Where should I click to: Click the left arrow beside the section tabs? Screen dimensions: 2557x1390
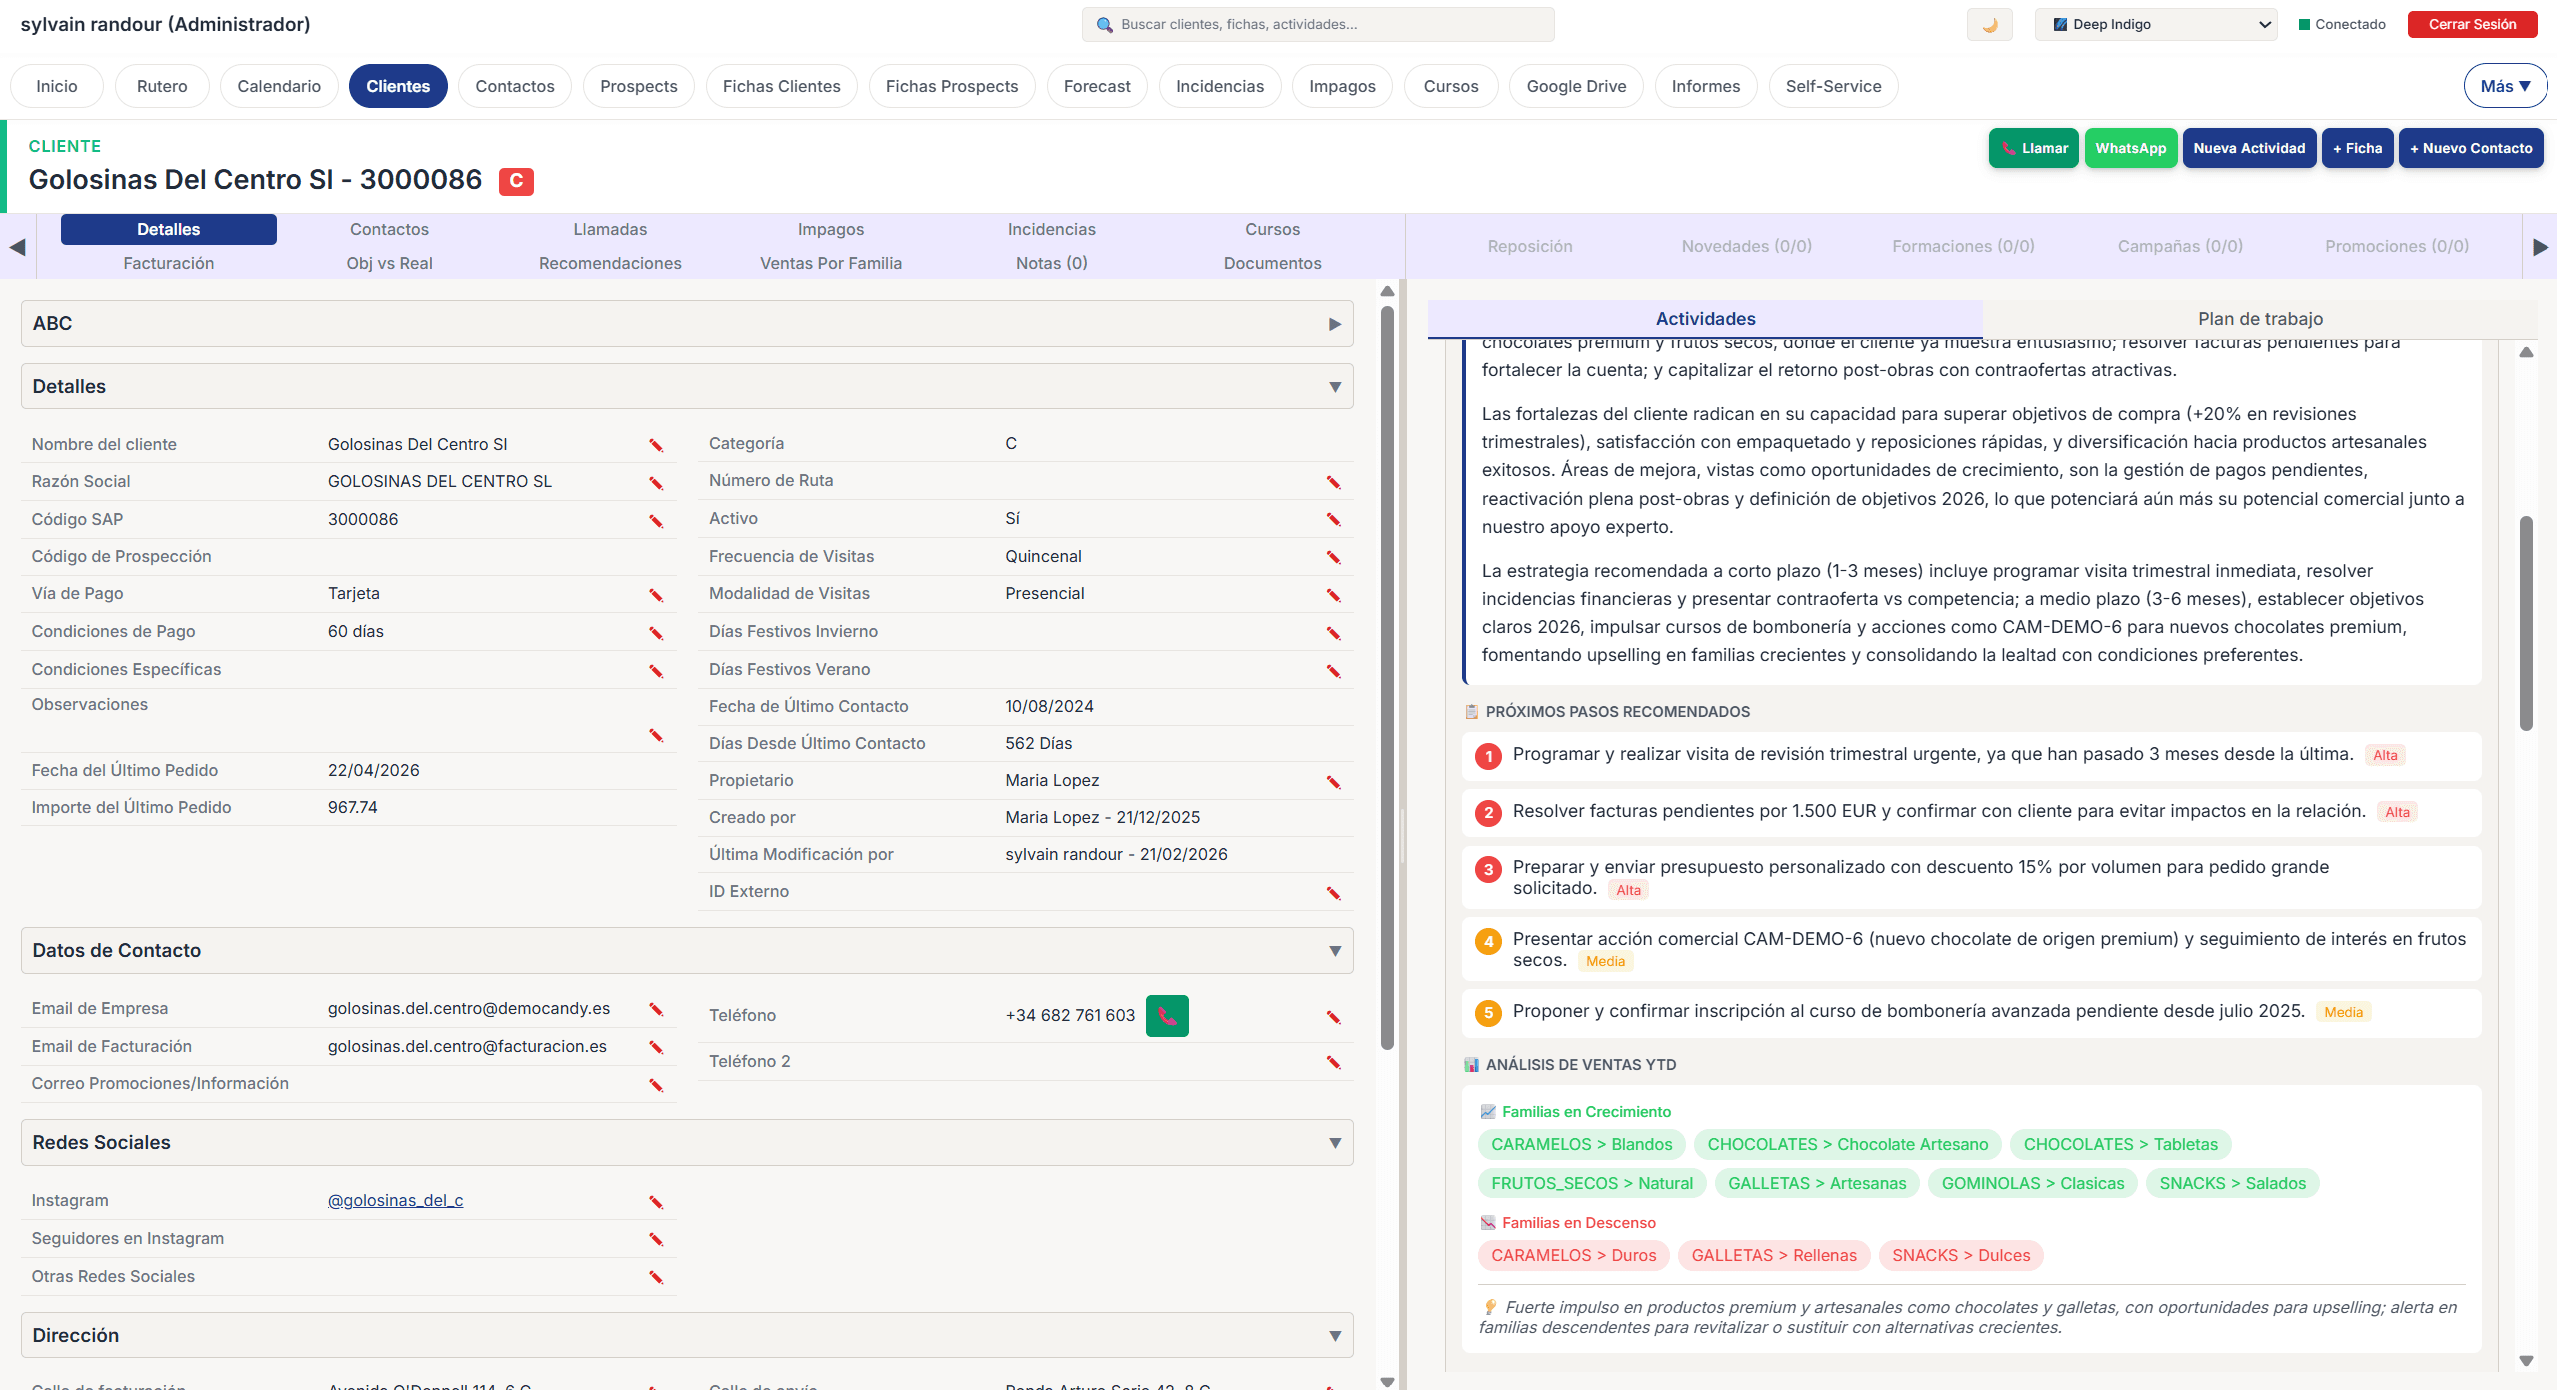point(16,247)
